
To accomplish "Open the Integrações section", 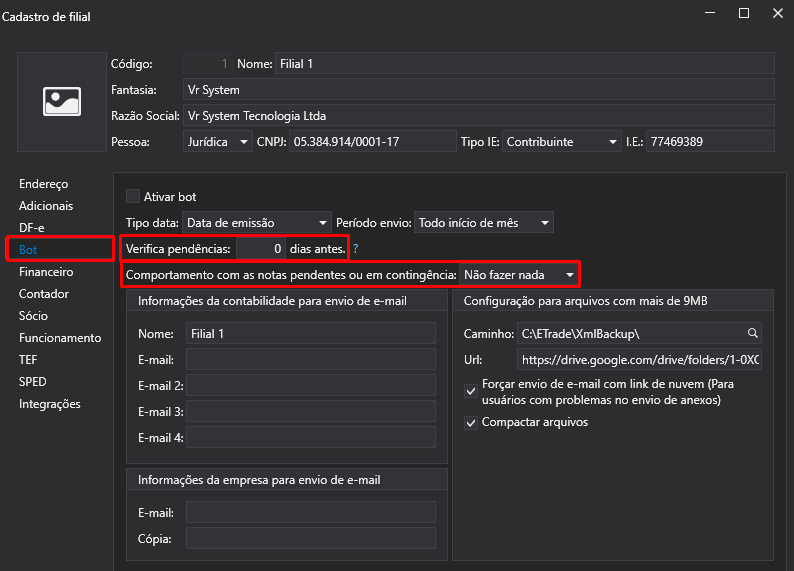I will 50,404.
